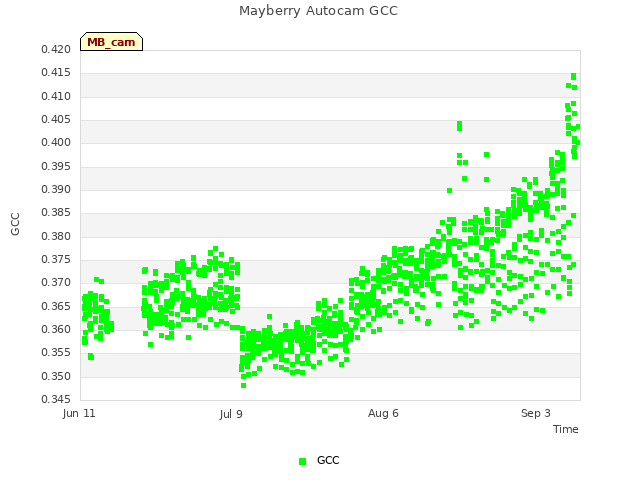Click the 0.380 y-axis value
Image resolution: width=640 pixels, height=480 pixels.
(x=56, y=236)
